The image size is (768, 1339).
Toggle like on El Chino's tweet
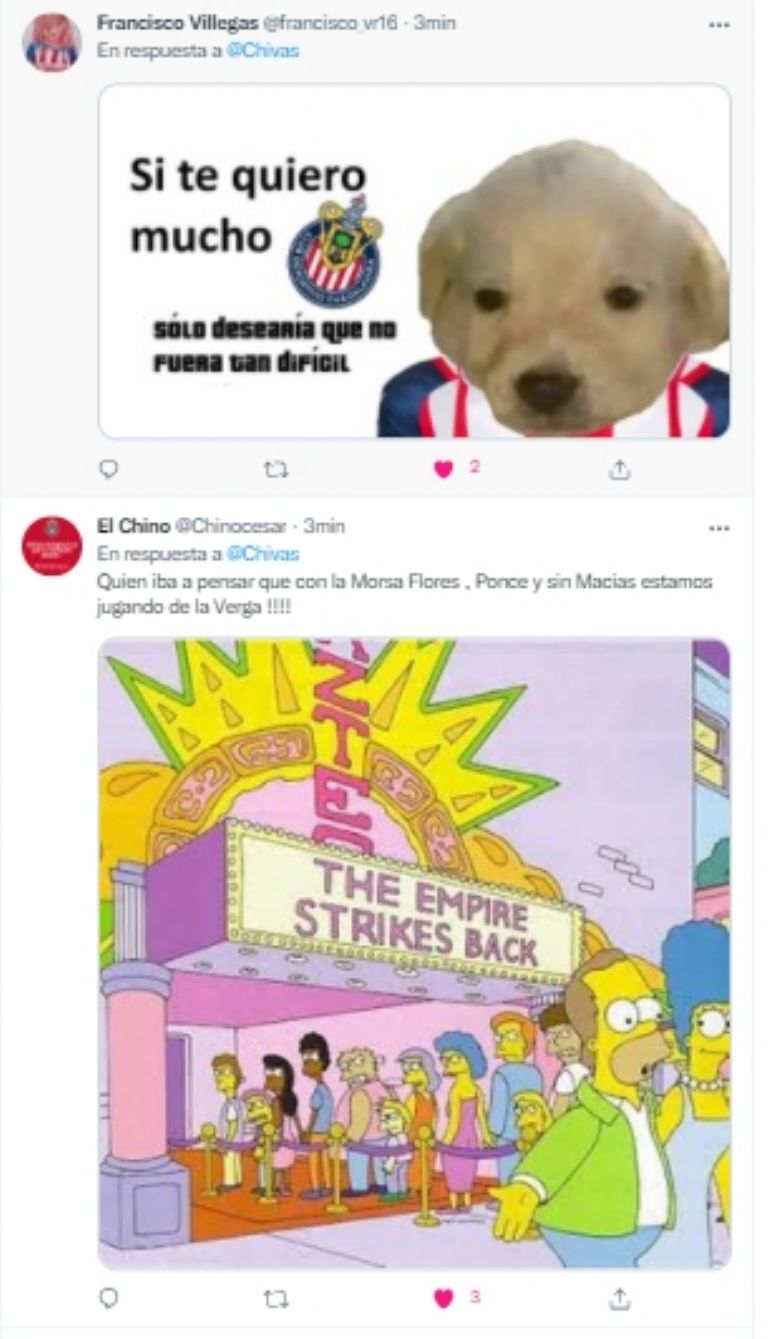[444, 1298]
